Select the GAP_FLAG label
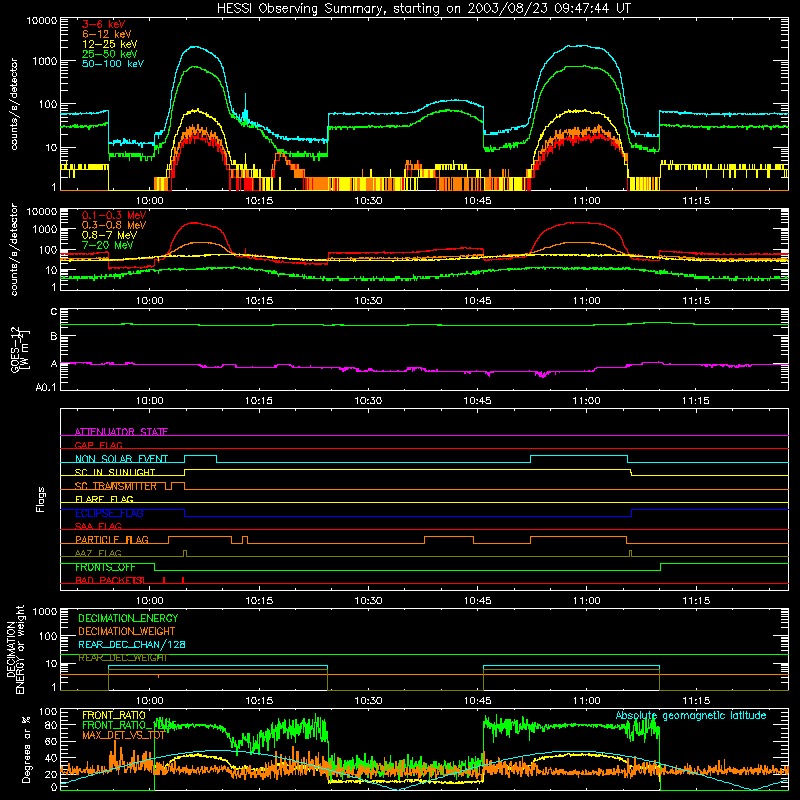800x800 pixels. (98, 445)
